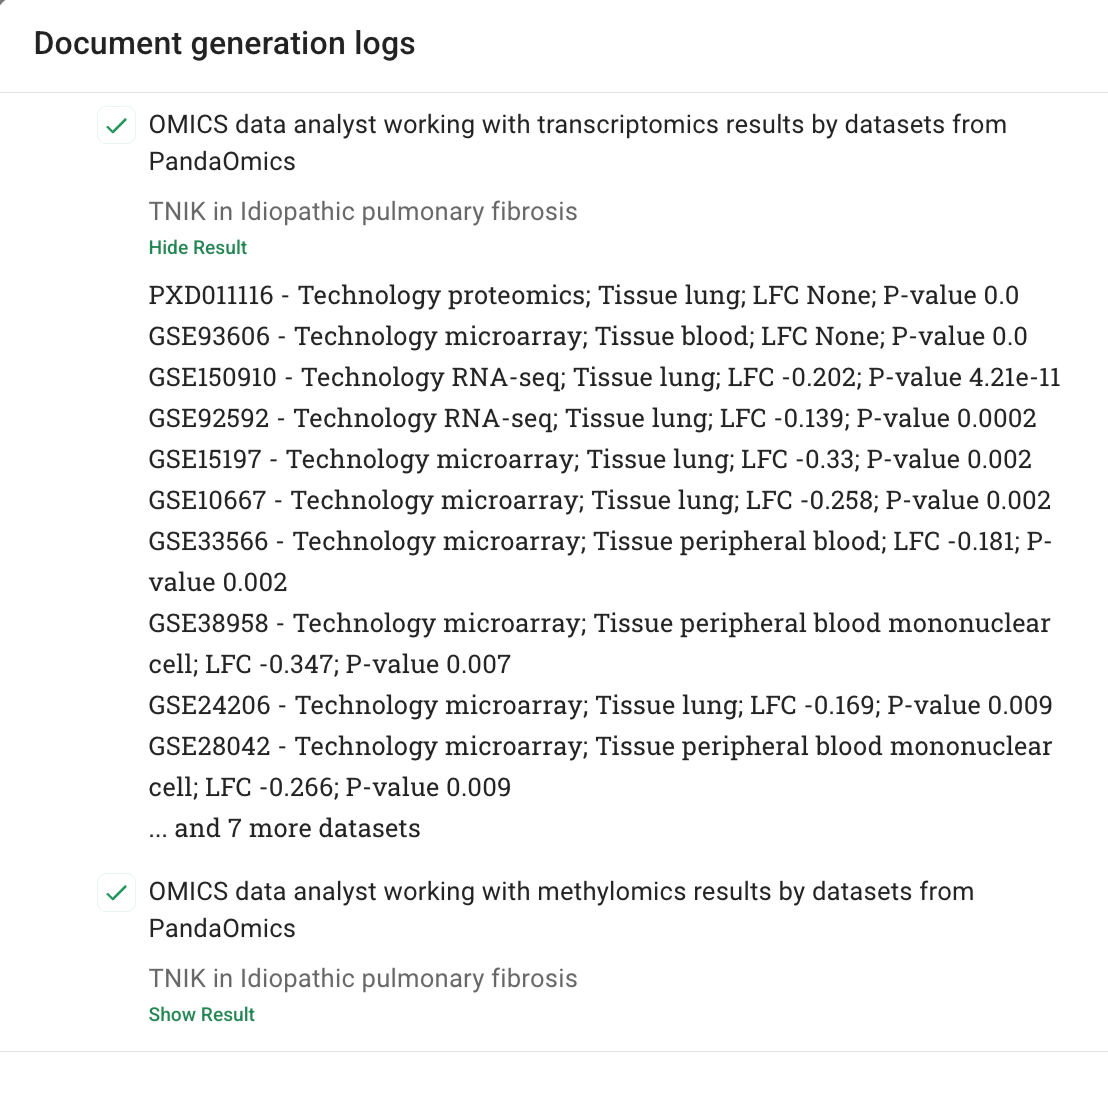The height and width of the screenshot is (1102, 1108).
Task: Expand methylomics output via Show Result
Action: 201,1014
